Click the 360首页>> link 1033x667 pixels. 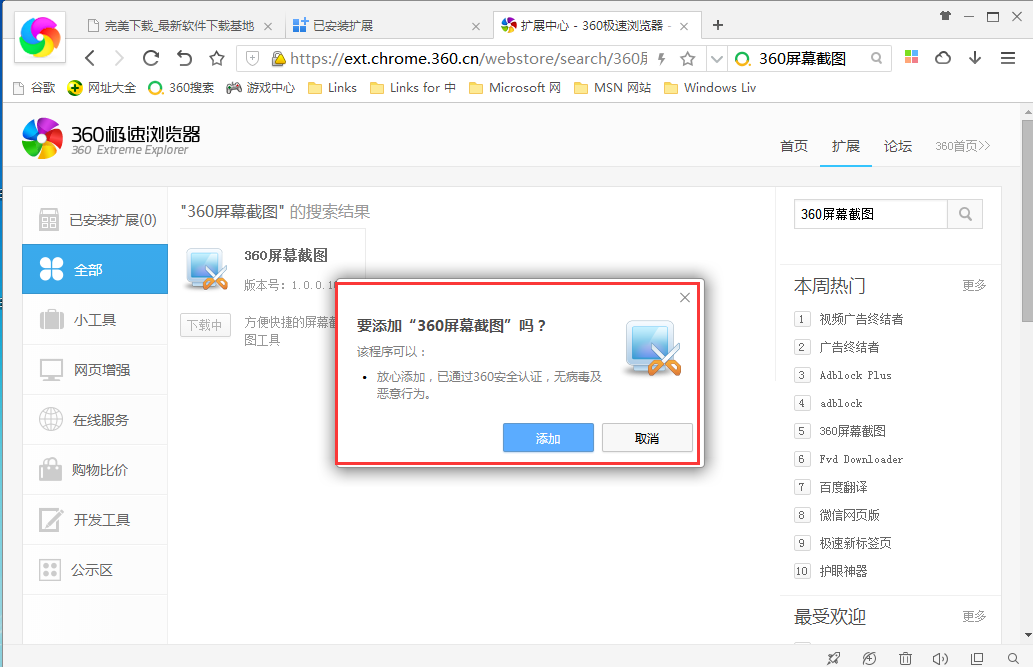(963, 146)
